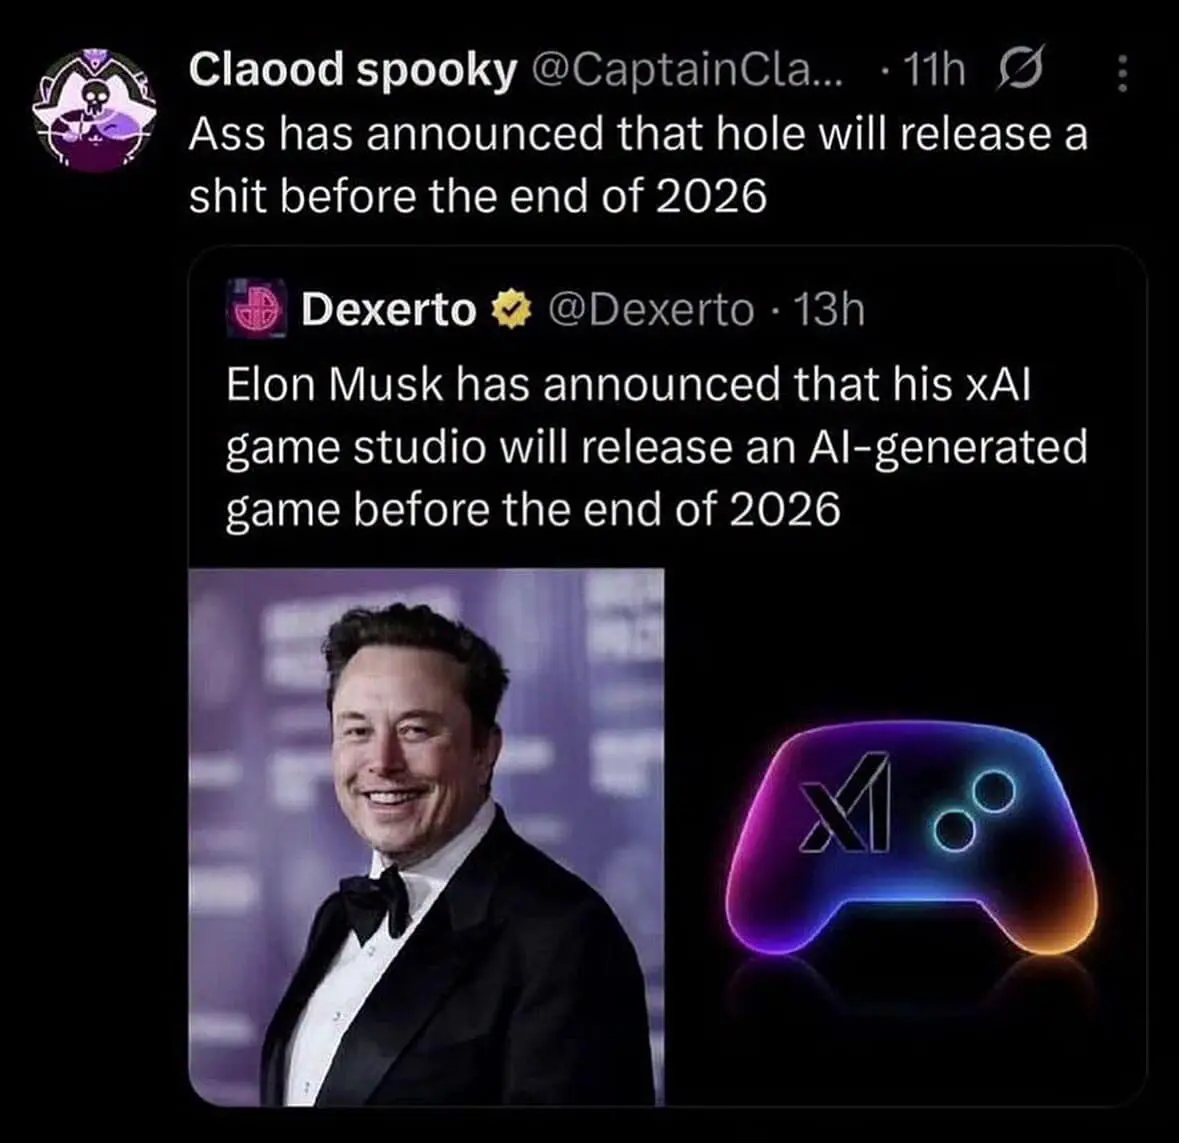Click the 11h timestamp on the main tweet
This screenshot has width=1179, height=1143.
(x=934, y=69)
